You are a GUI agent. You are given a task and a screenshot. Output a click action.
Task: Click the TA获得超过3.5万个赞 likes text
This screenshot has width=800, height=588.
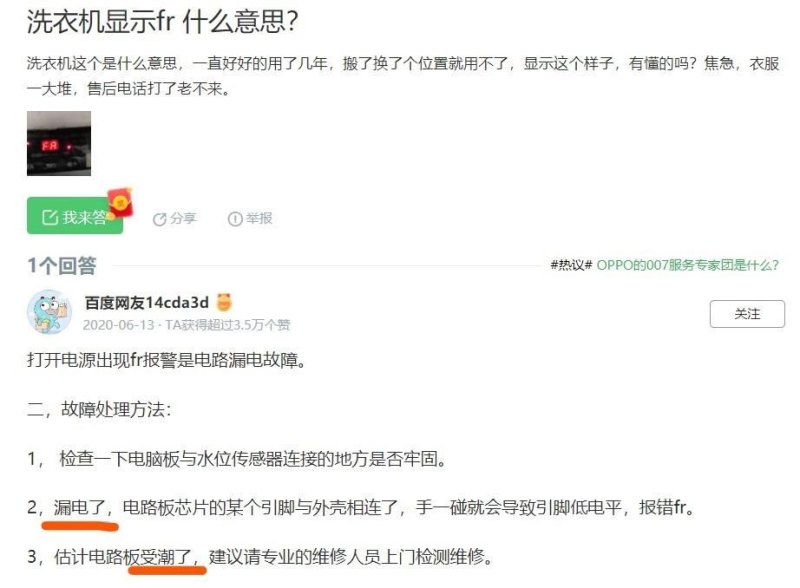point(228,325)
